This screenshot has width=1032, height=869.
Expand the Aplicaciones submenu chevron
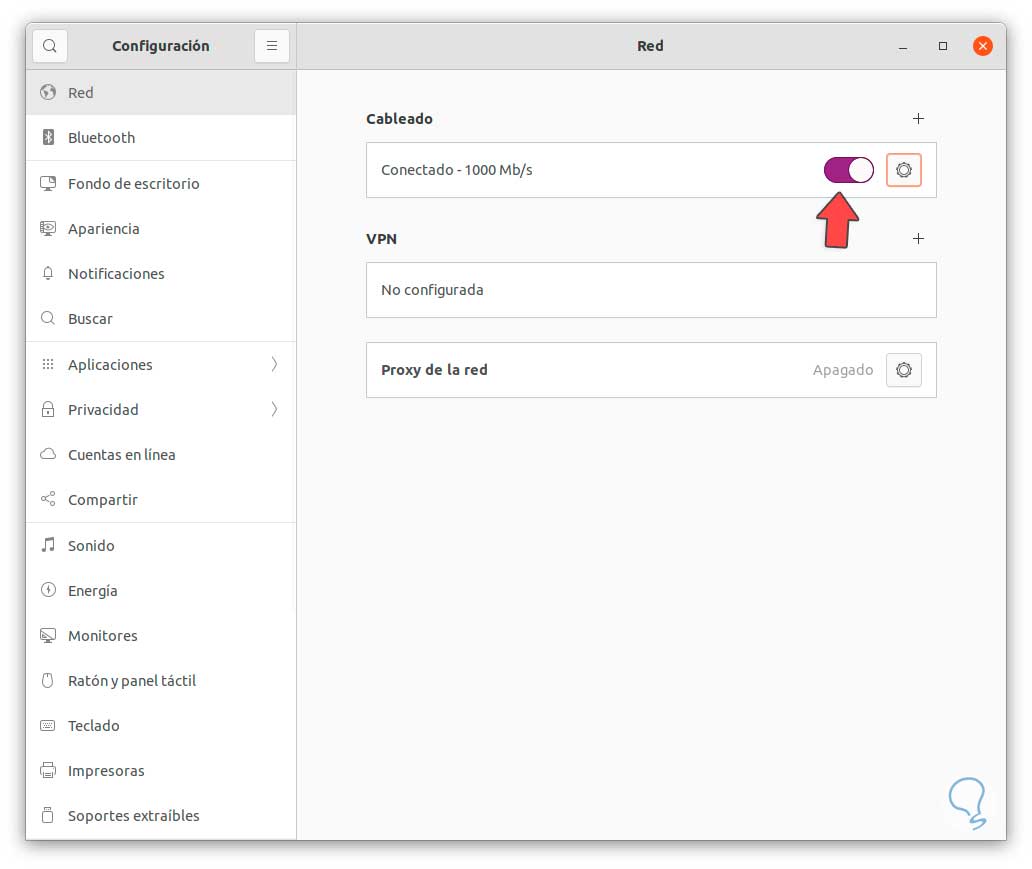click(274, 365)
